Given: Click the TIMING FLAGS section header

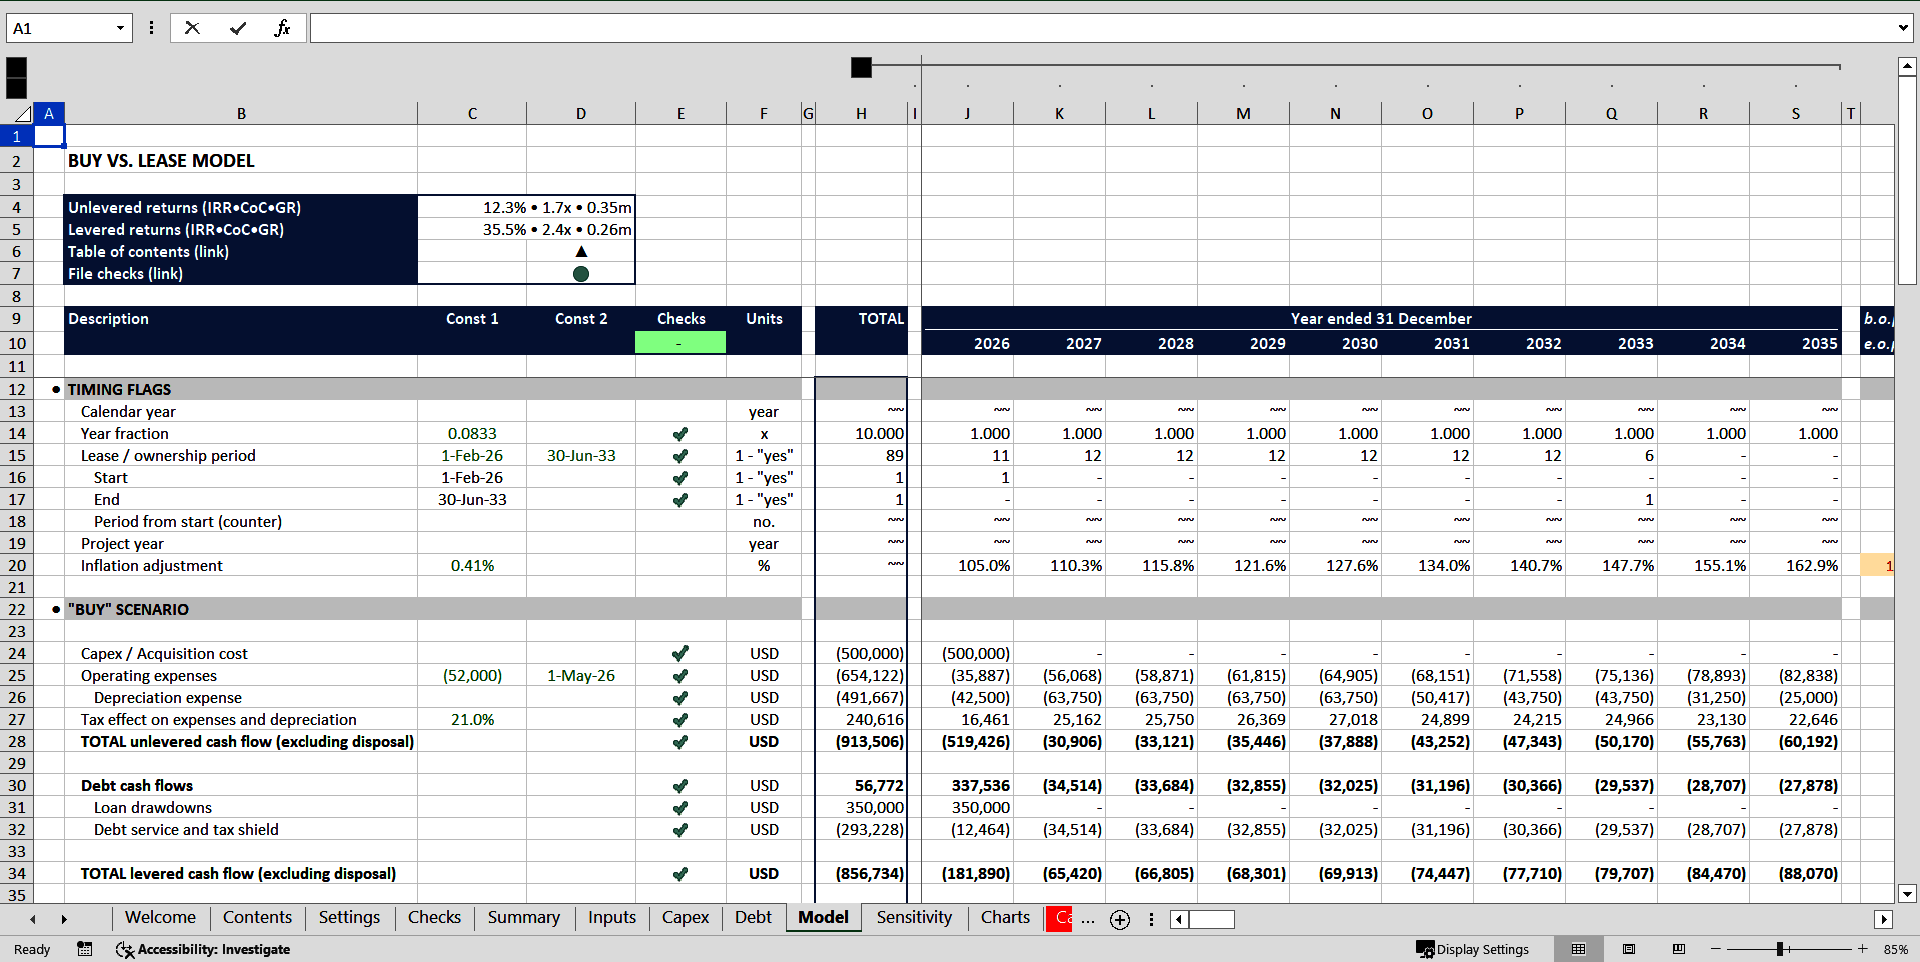Looking at the screenshot, I should click(119, 389).
